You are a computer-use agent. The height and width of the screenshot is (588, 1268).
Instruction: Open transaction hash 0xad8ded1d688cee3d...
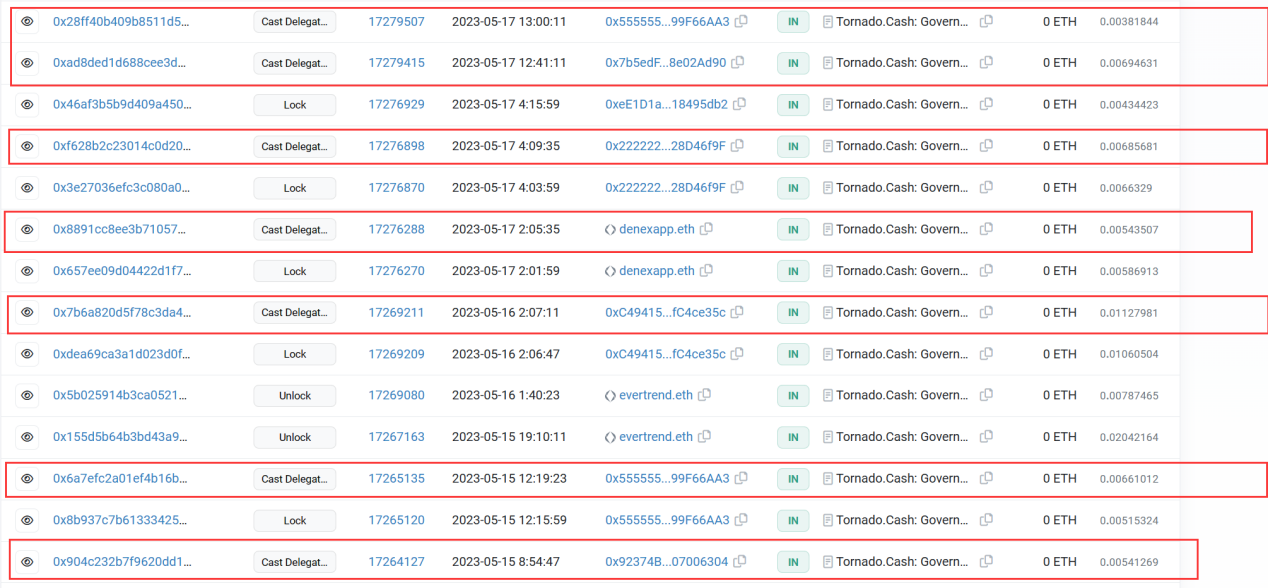(120, 63)
